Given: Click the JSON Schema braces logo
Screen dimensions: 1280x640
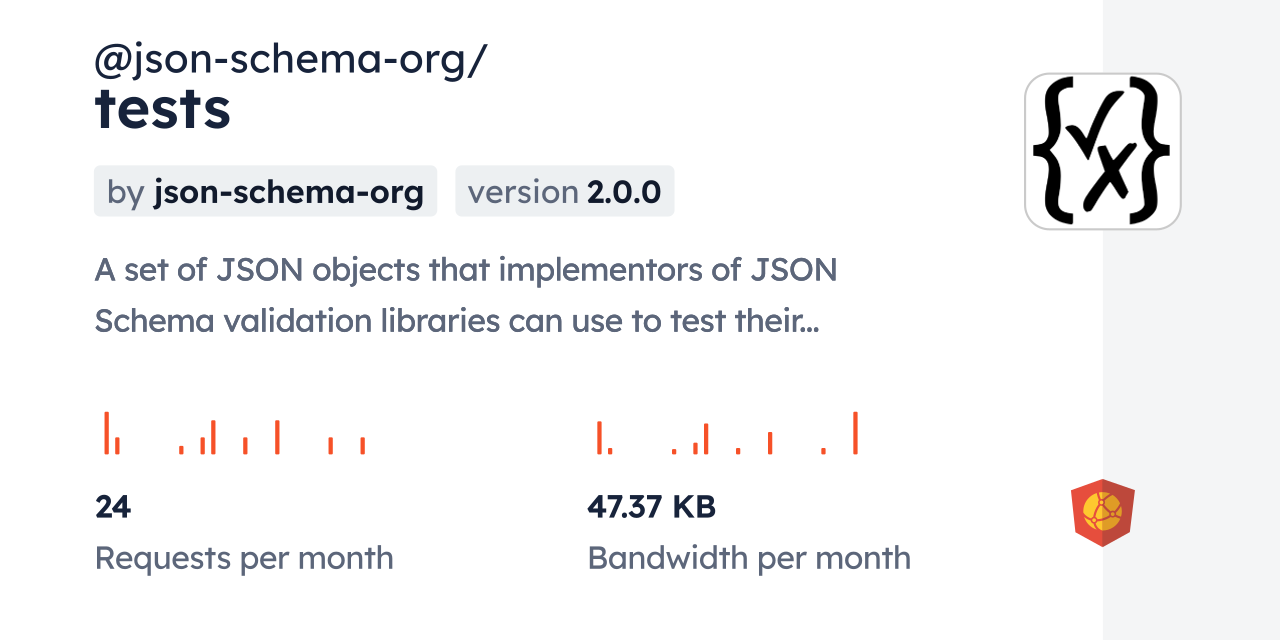Looking at the screenshot, I should pos(1102,151).
